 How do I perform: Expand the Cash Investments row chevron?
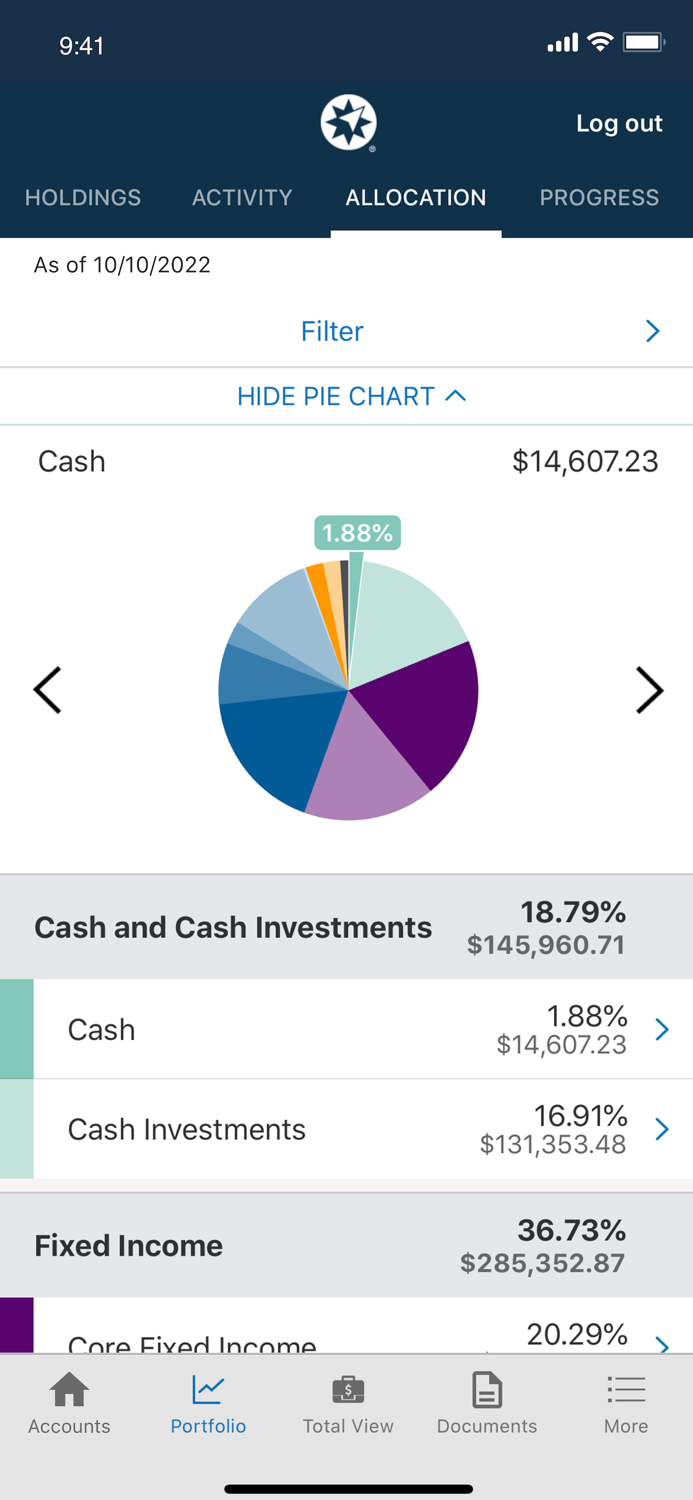point(661,1129)
